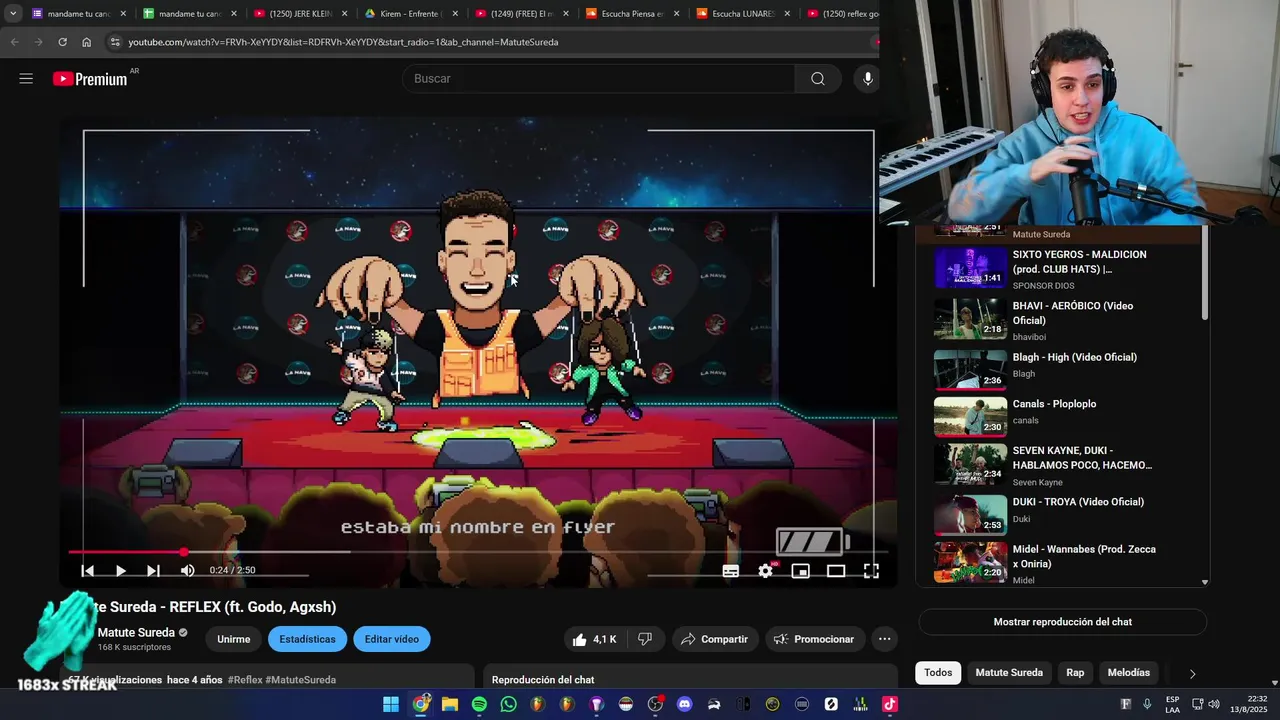Open Estadísticas for this video

point(307,639)
